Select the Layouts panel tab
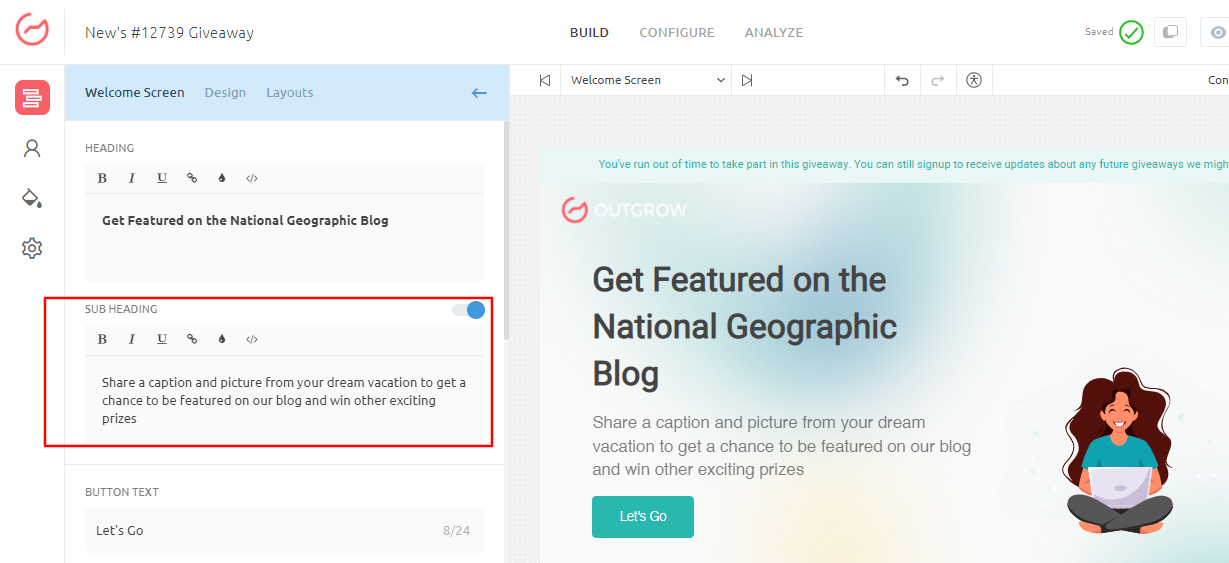 point(290,93)
